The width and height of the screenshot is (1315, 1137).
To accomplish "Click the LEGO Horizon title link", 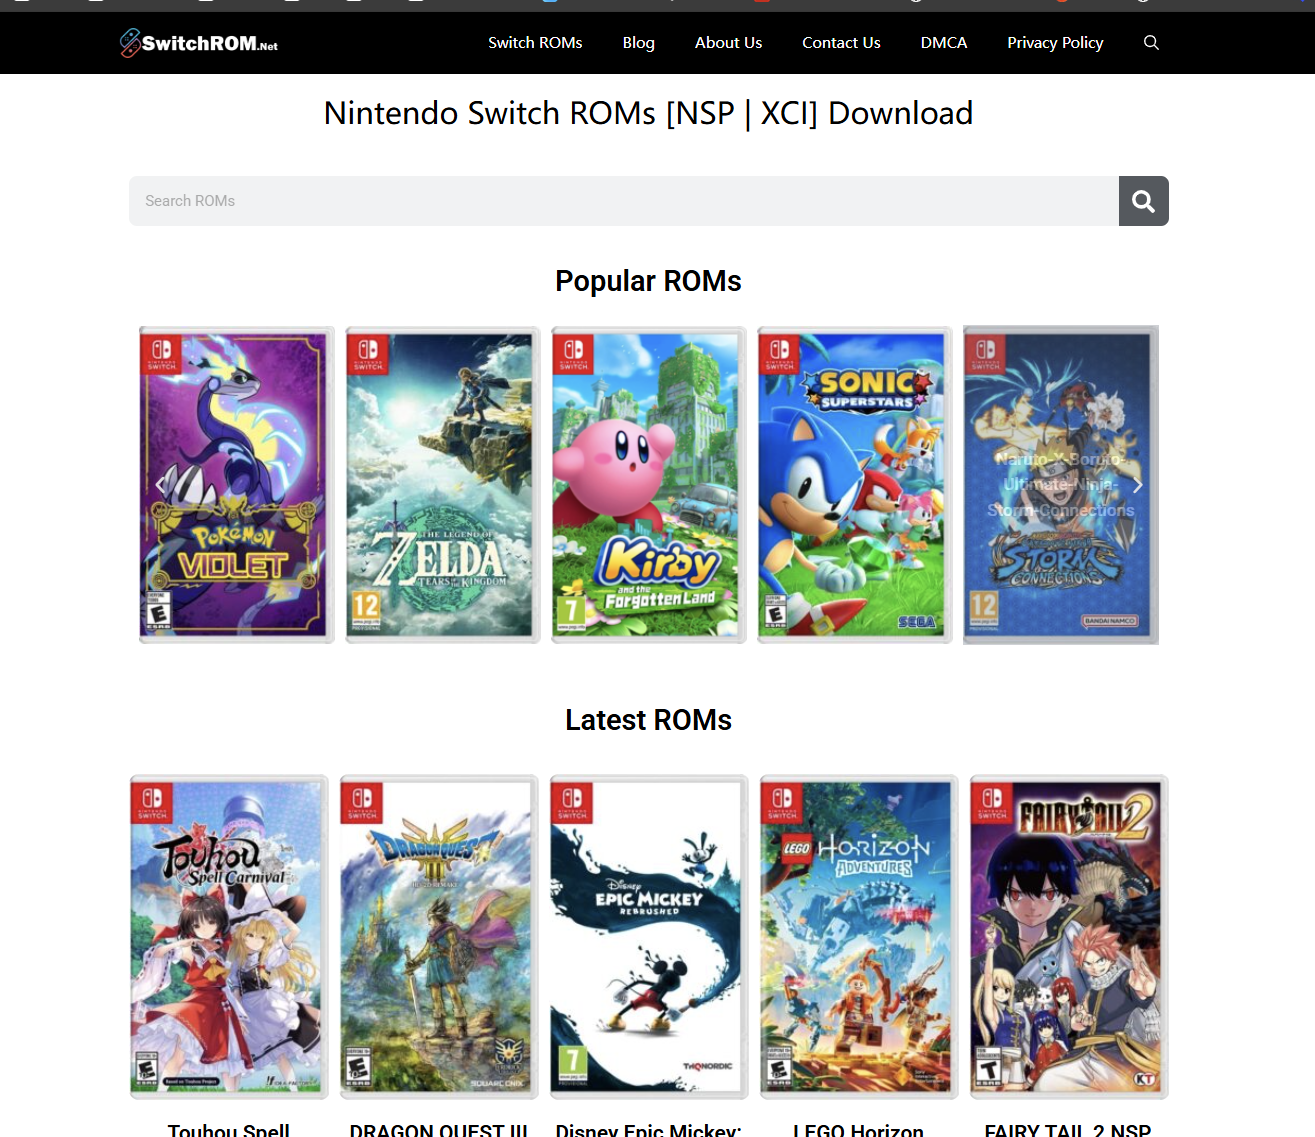I will (x=859, y=1130).
